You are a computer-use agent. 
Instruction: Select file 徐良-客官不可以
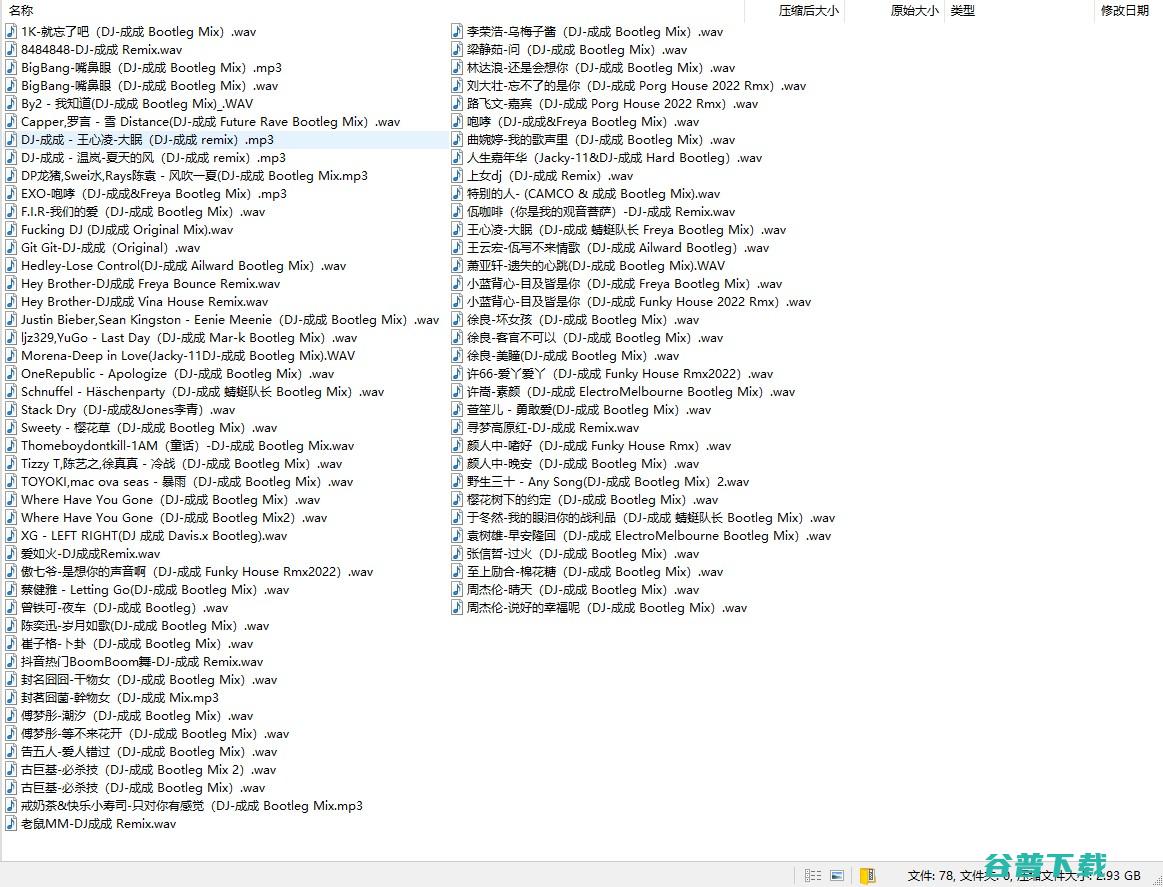coord(595,337)
